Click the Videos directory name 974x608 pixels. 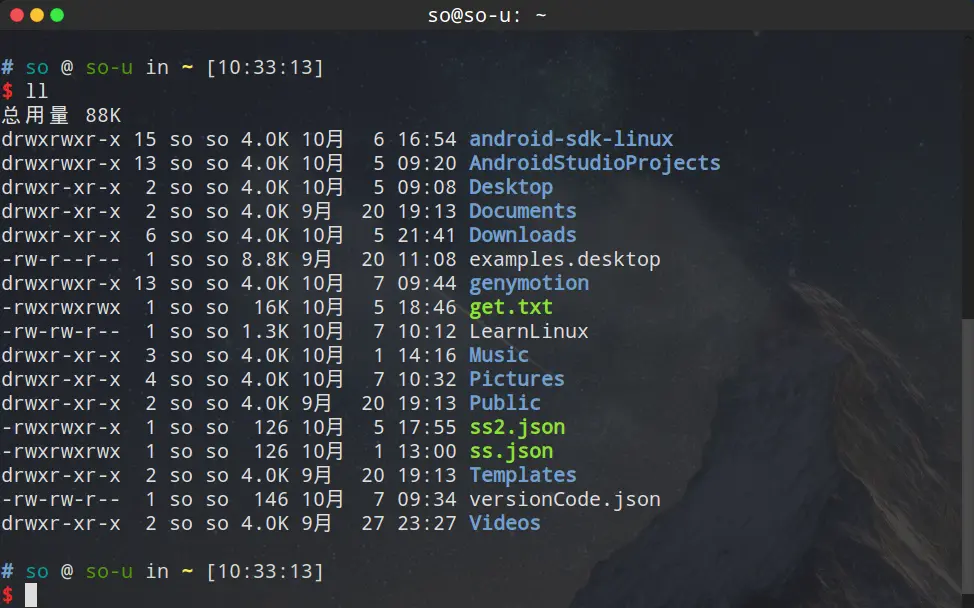click(x=504, y=524)
